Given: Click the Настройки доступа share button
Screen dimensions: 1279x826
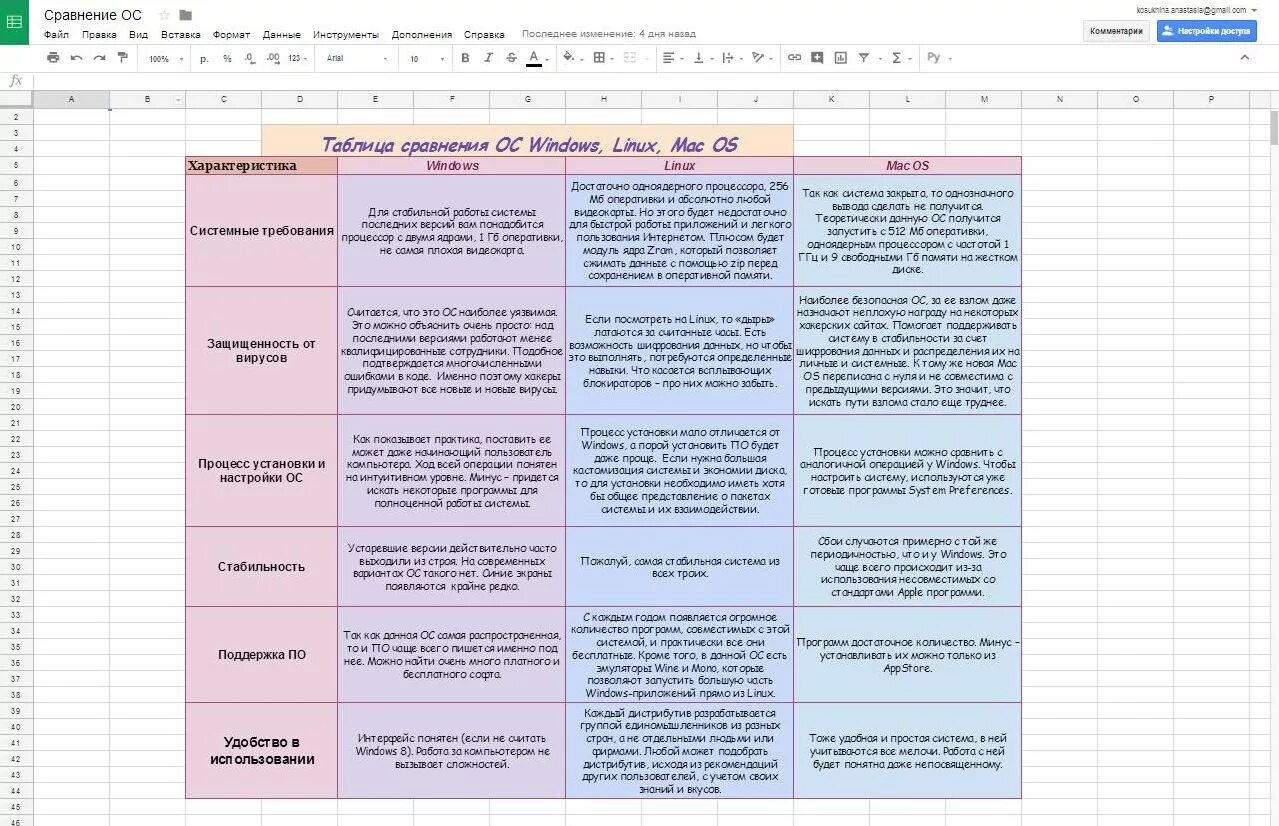Looking at the screenshot, I should coord(1207,31).
